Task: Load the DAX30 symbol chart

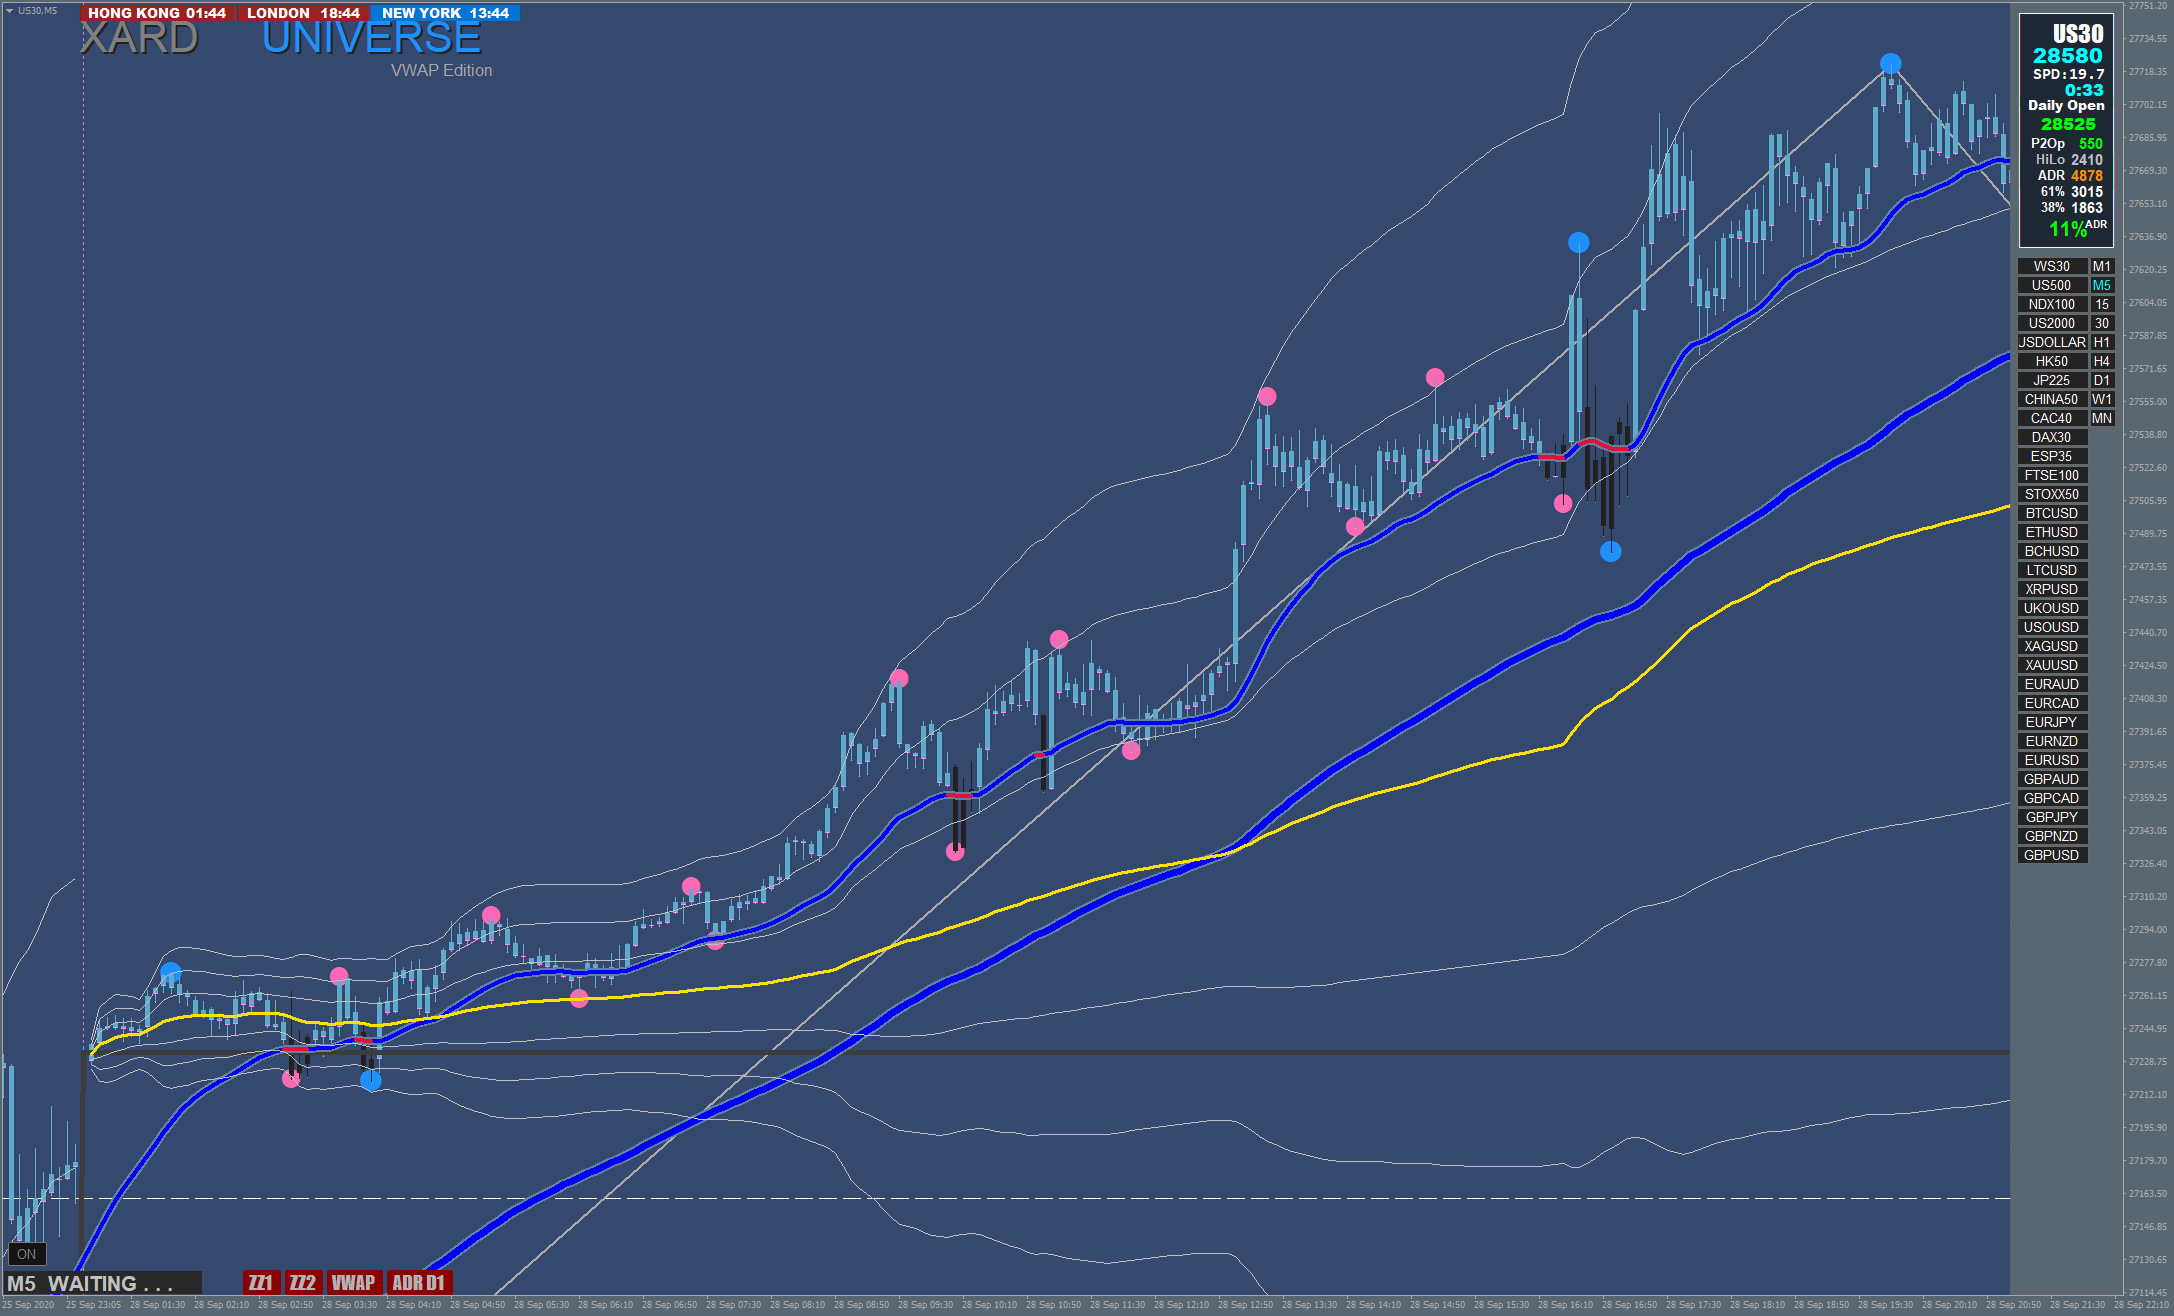Action: click(x=2051, y=437)
